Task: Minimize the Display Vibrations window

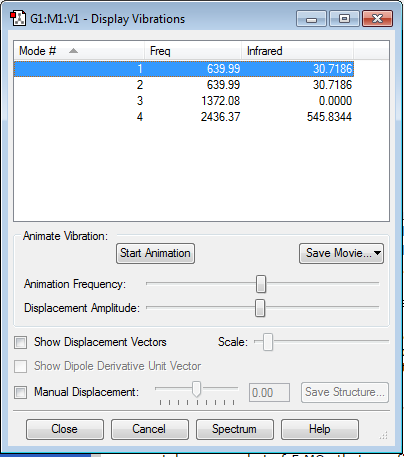Action: pyautogui.click(x=311, y=19)
